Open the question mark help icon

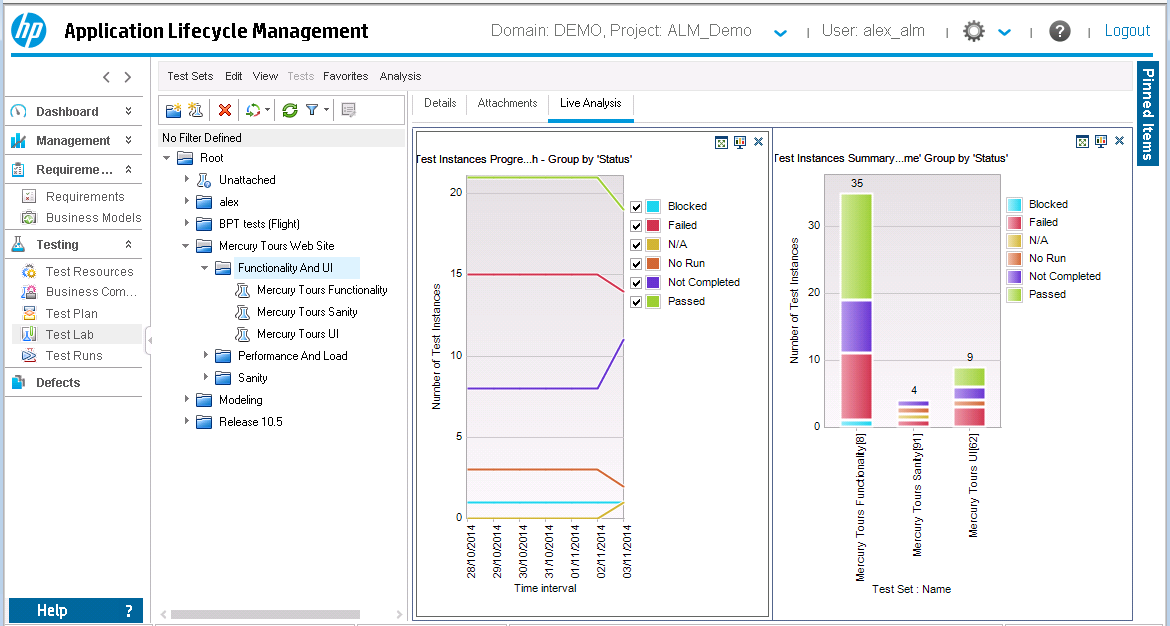click(1060, 31)
